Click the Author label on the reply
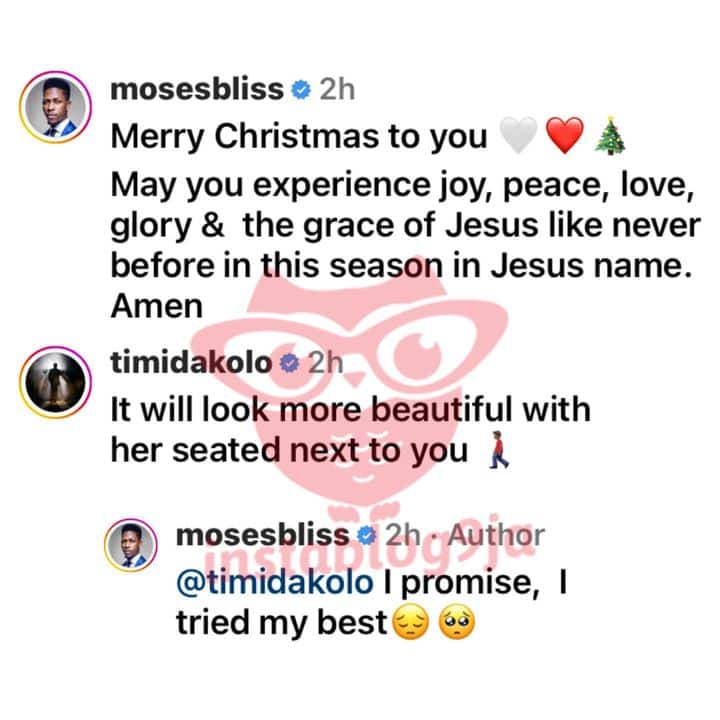The width and height of the screenshot is (720, 720). click(x=496, y=535)
